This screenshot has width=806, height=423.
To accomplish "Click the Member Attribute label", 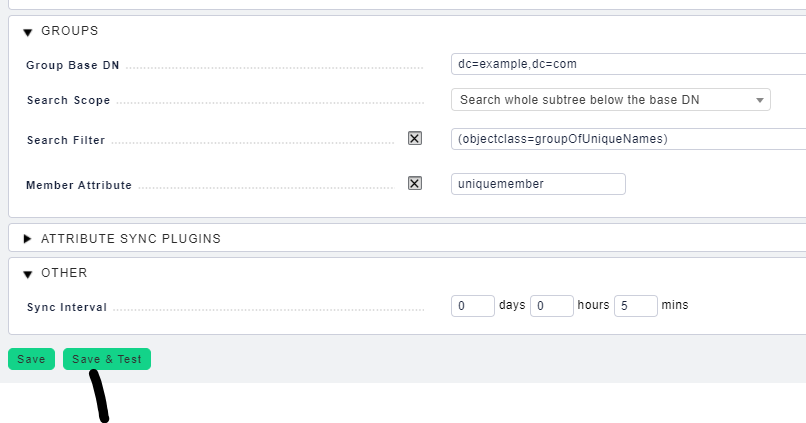I will point(79,185).
